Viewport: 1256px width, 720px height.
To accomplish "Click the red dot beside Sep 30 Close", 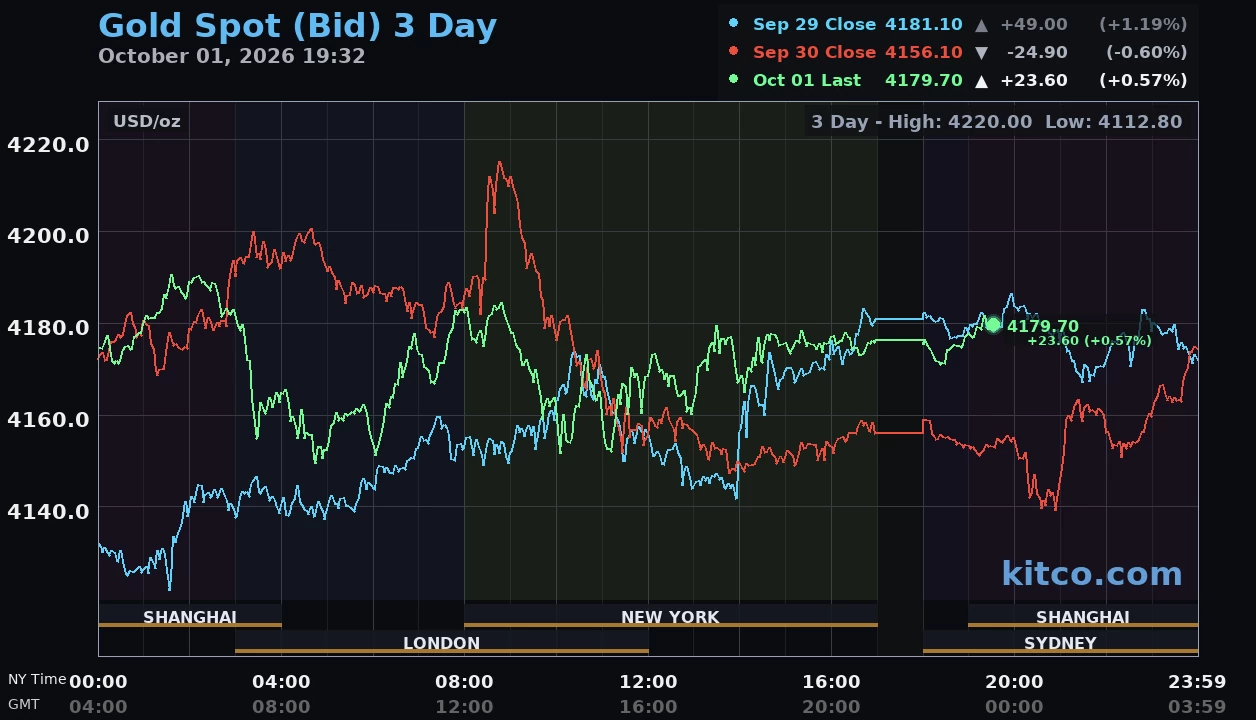I will click(734, 51).
